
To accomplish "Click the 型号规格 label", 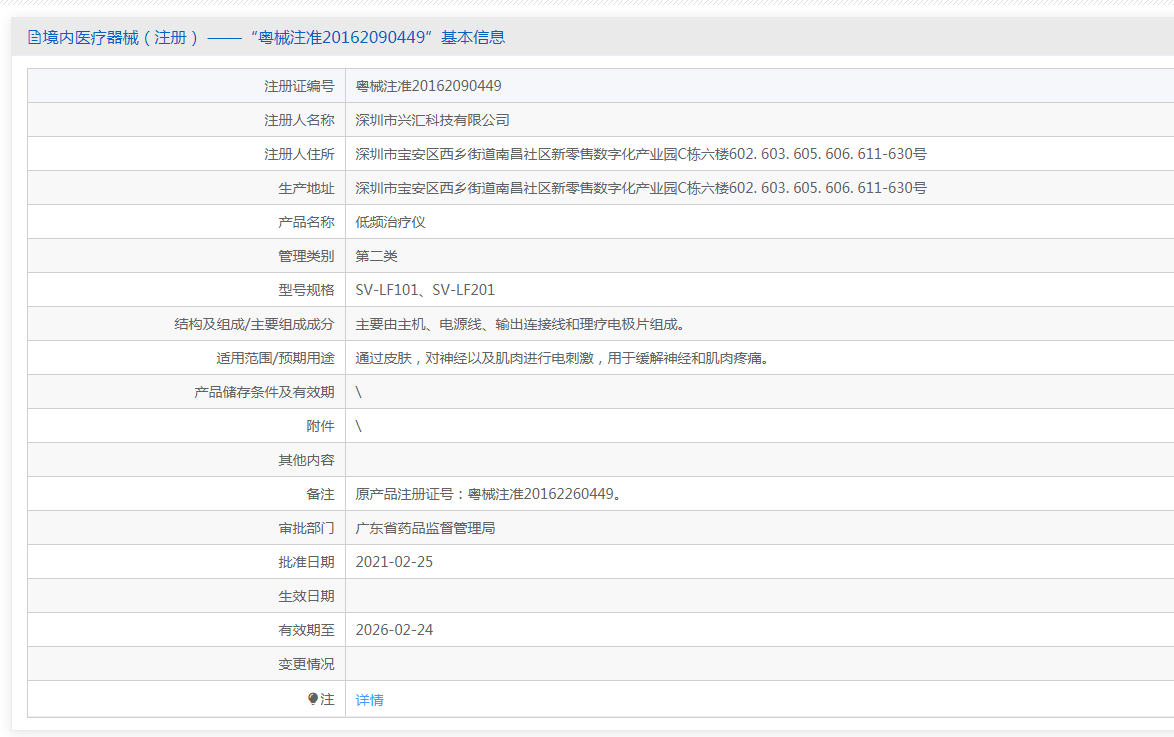I will (x=306, y=290).
